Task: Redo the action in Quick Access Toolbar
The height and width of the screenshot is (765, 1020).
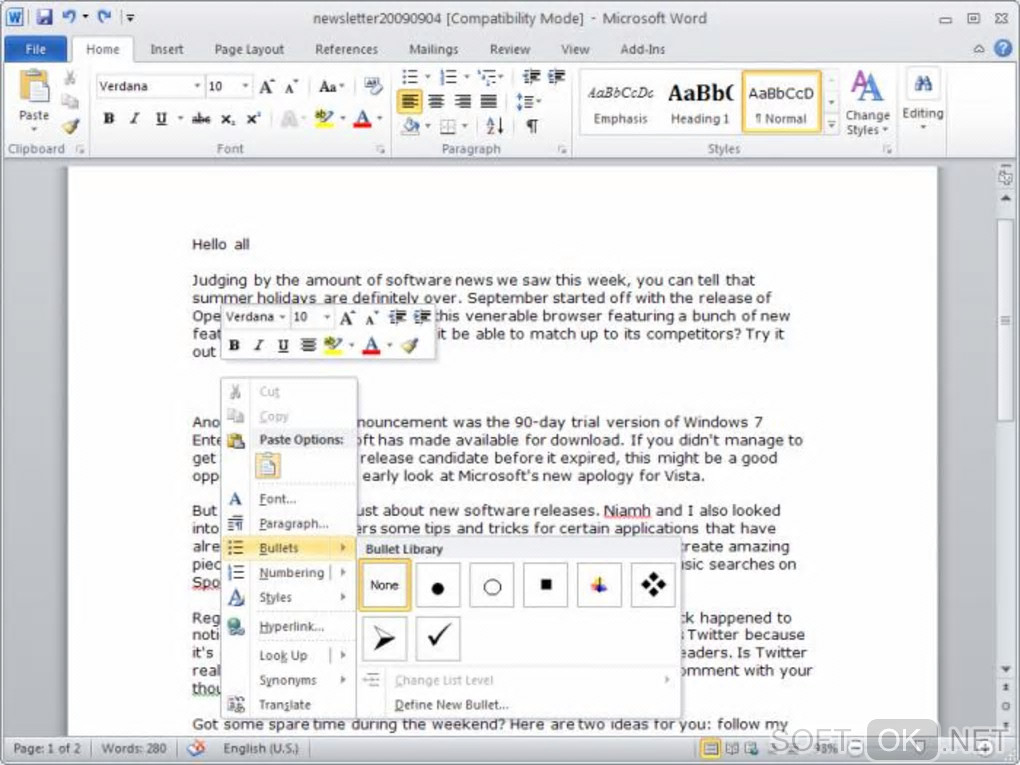Action: [x=104, y=17]
